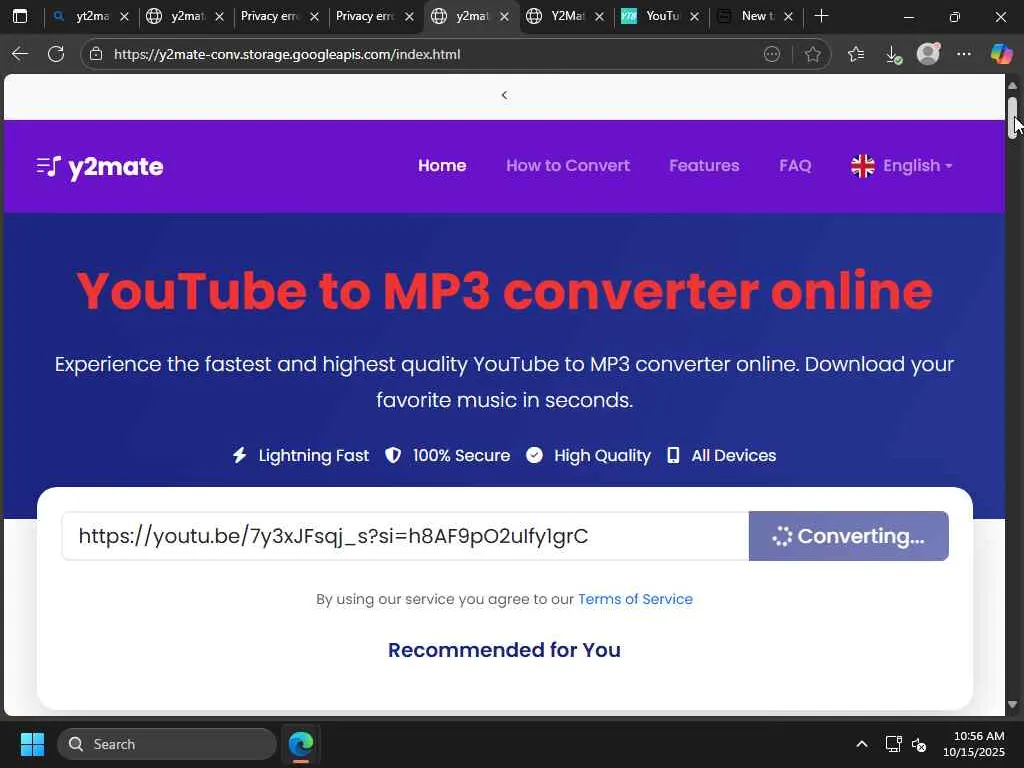1024x768 pixels.
Task: Open the Windows Start menu
Action: point(32,744)
